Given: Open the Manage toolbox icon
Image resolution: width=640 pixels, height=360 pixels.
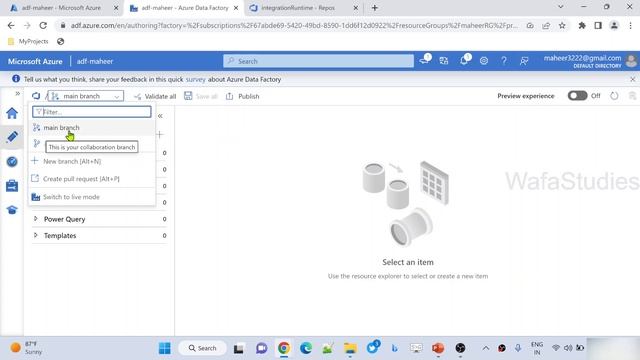Looking at the screenshot, I should click(x=12, y=186).
